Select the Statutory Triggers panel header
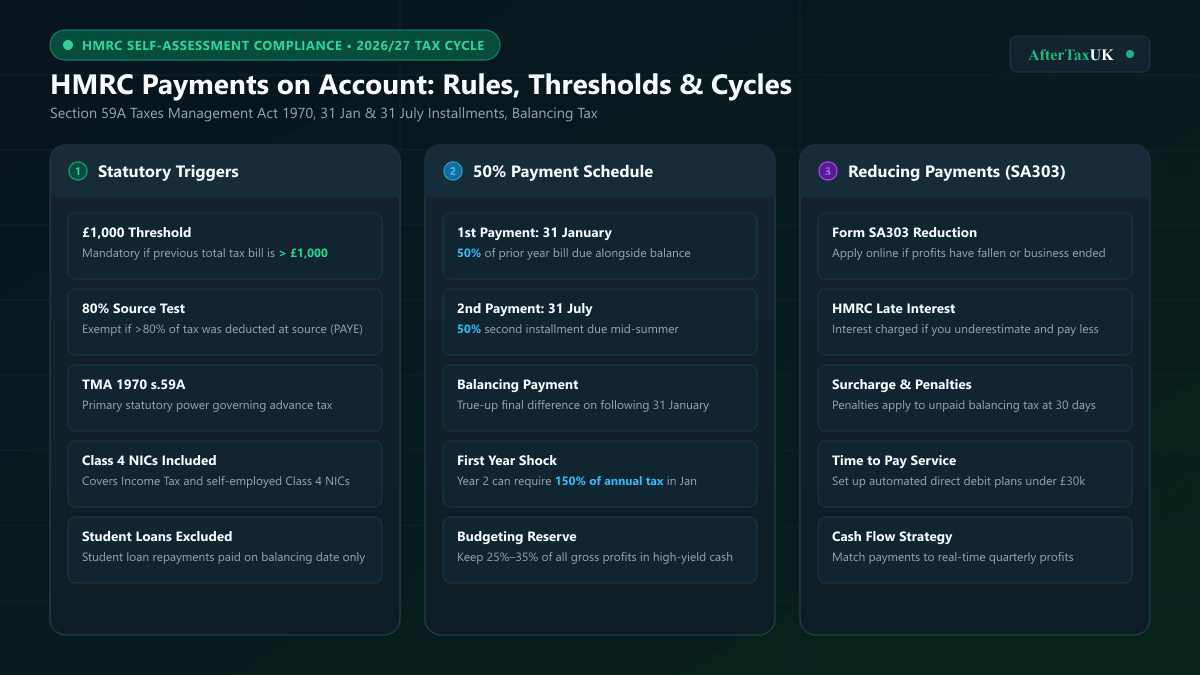Screen dimensions: 1200x675 [x=225, y=171]
